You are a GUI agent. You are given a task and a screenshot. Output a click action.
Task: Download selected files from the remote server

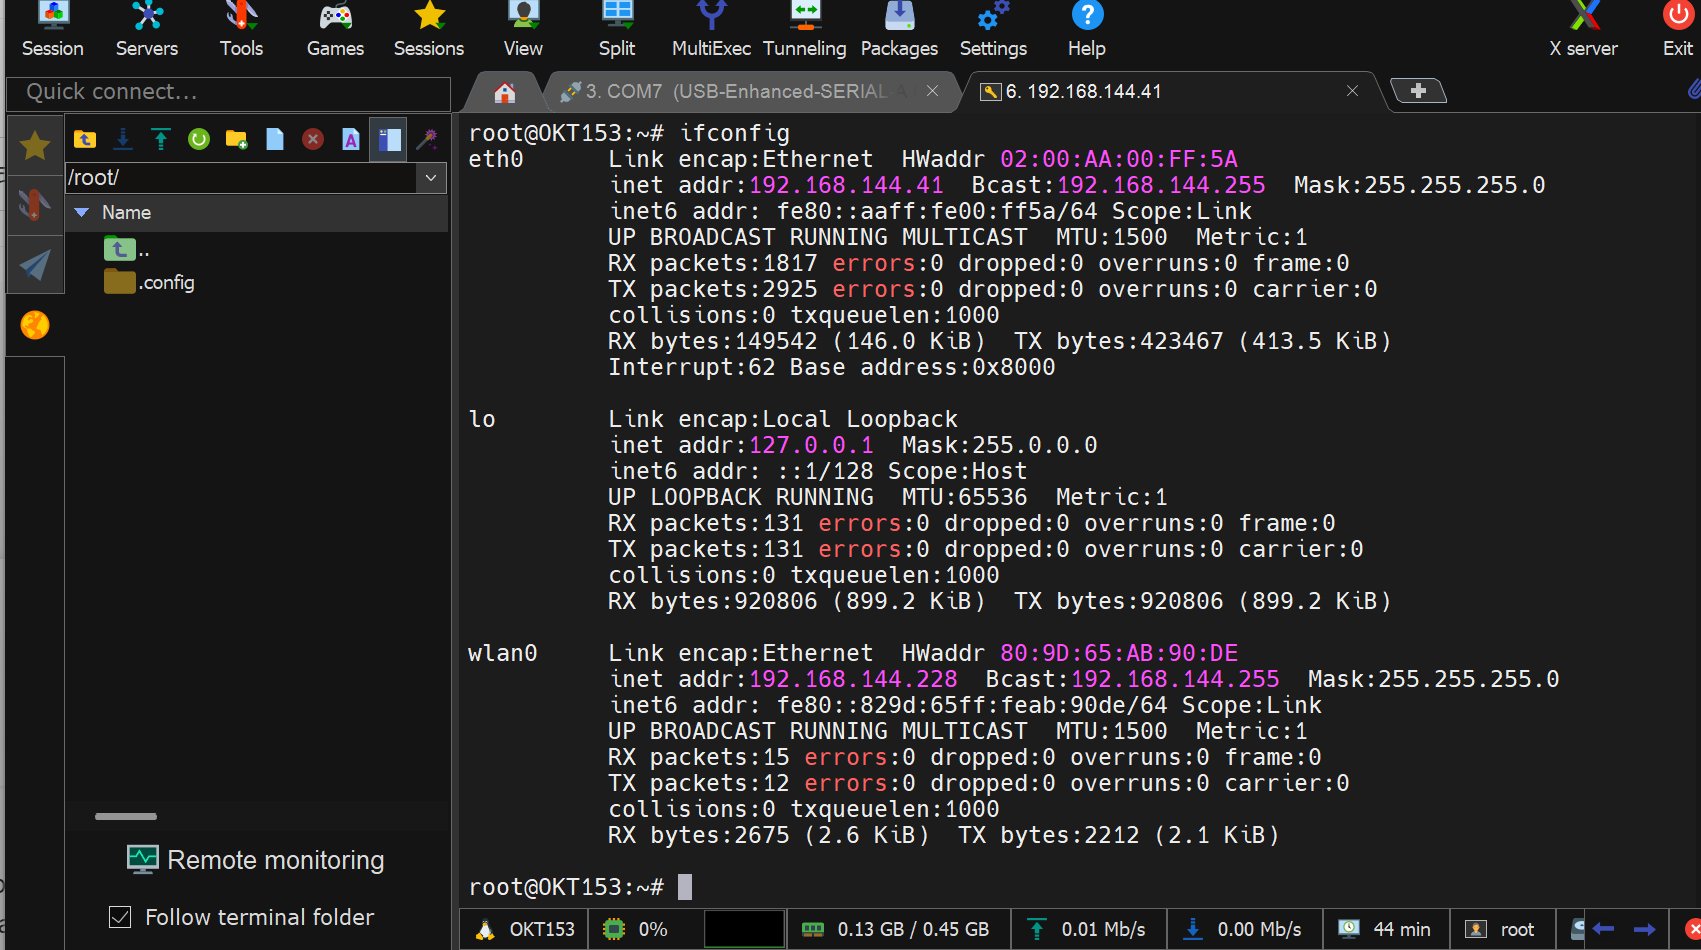point(123,139)
